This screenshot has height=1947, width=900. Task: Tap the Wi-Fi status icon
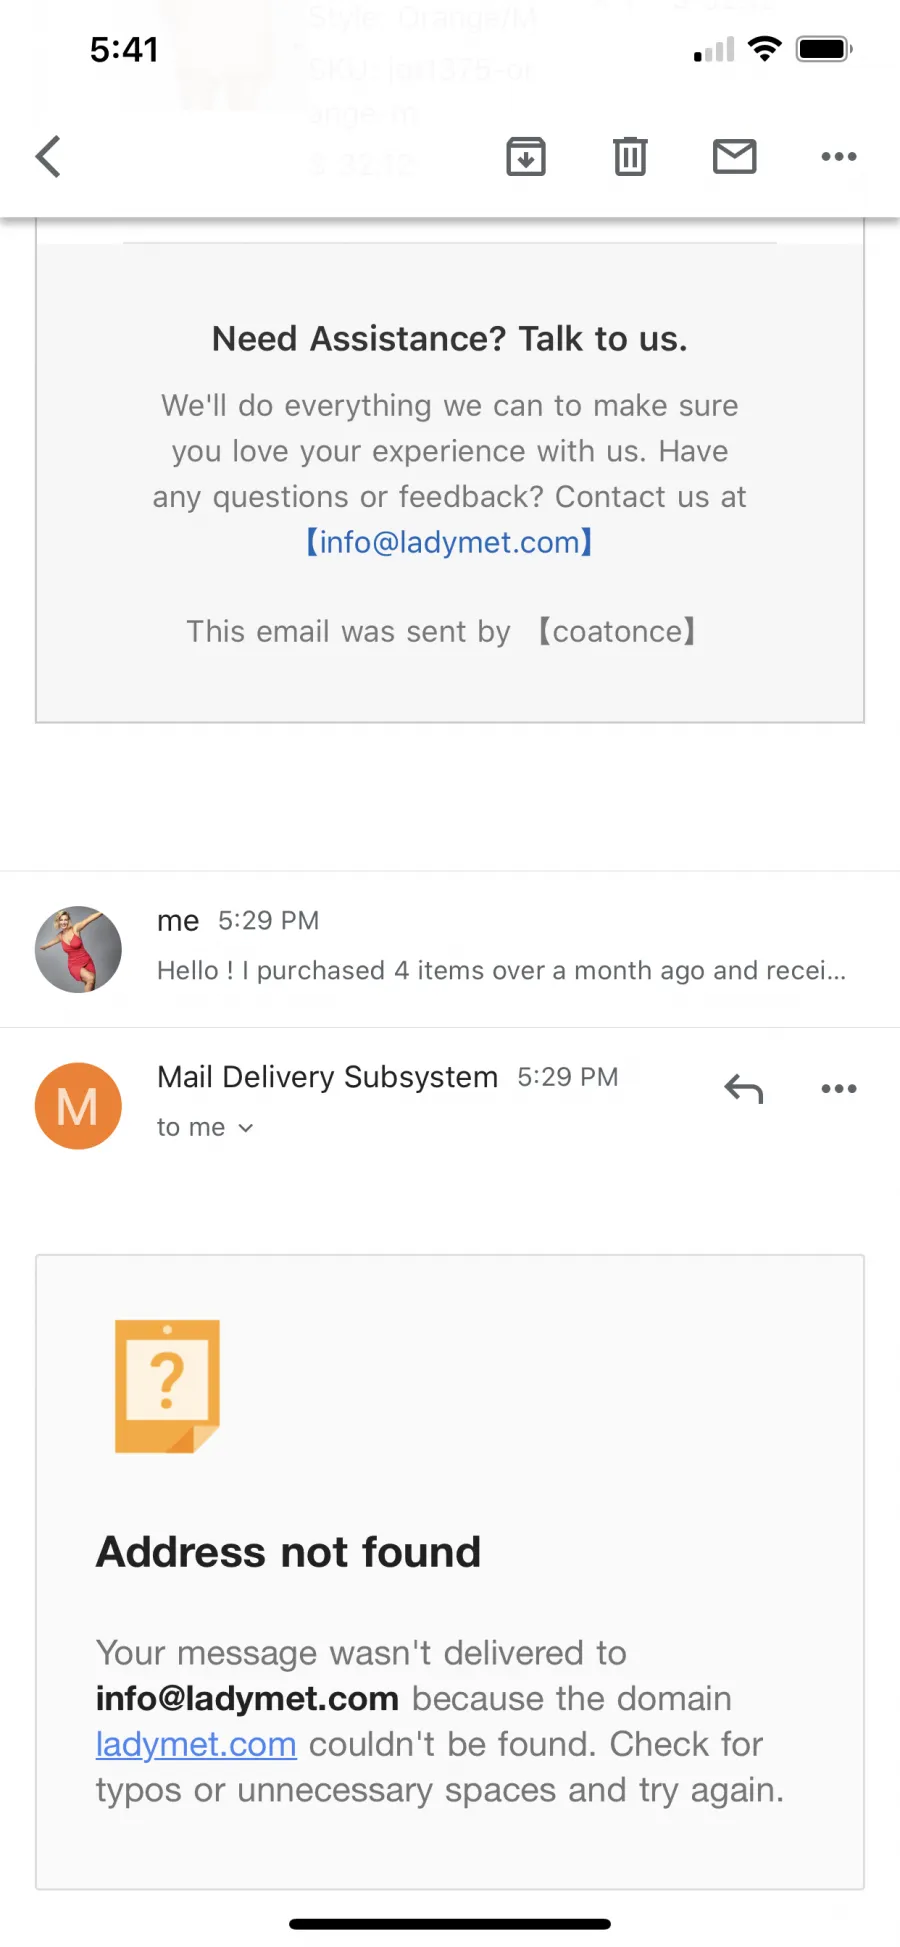765,49
